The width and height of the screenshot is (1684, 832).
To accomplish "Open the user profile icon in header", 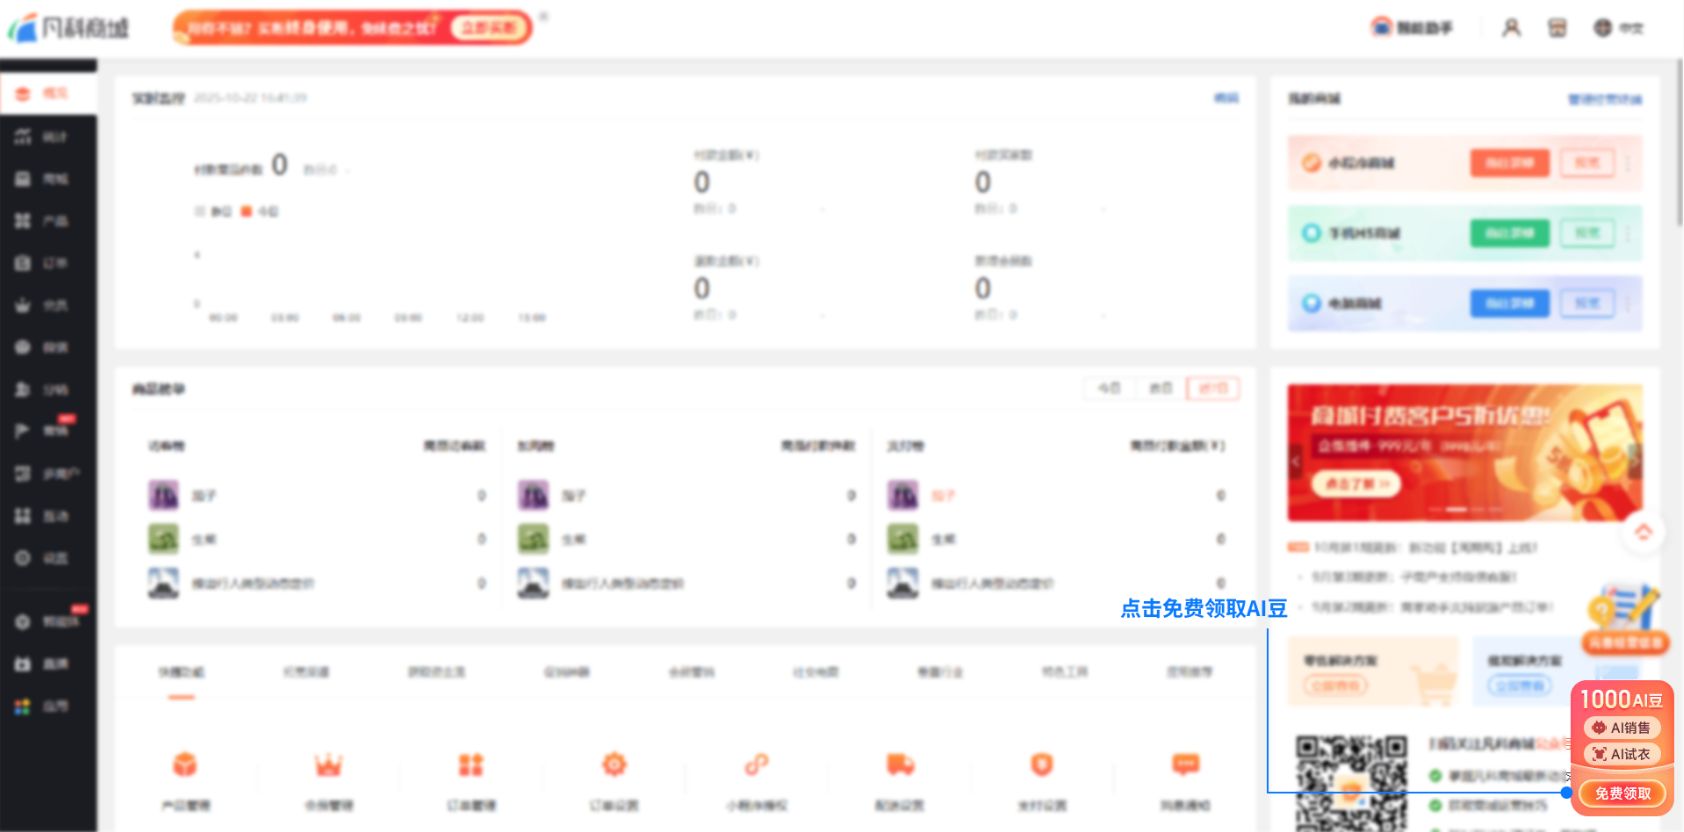I will click(1511, 28).
